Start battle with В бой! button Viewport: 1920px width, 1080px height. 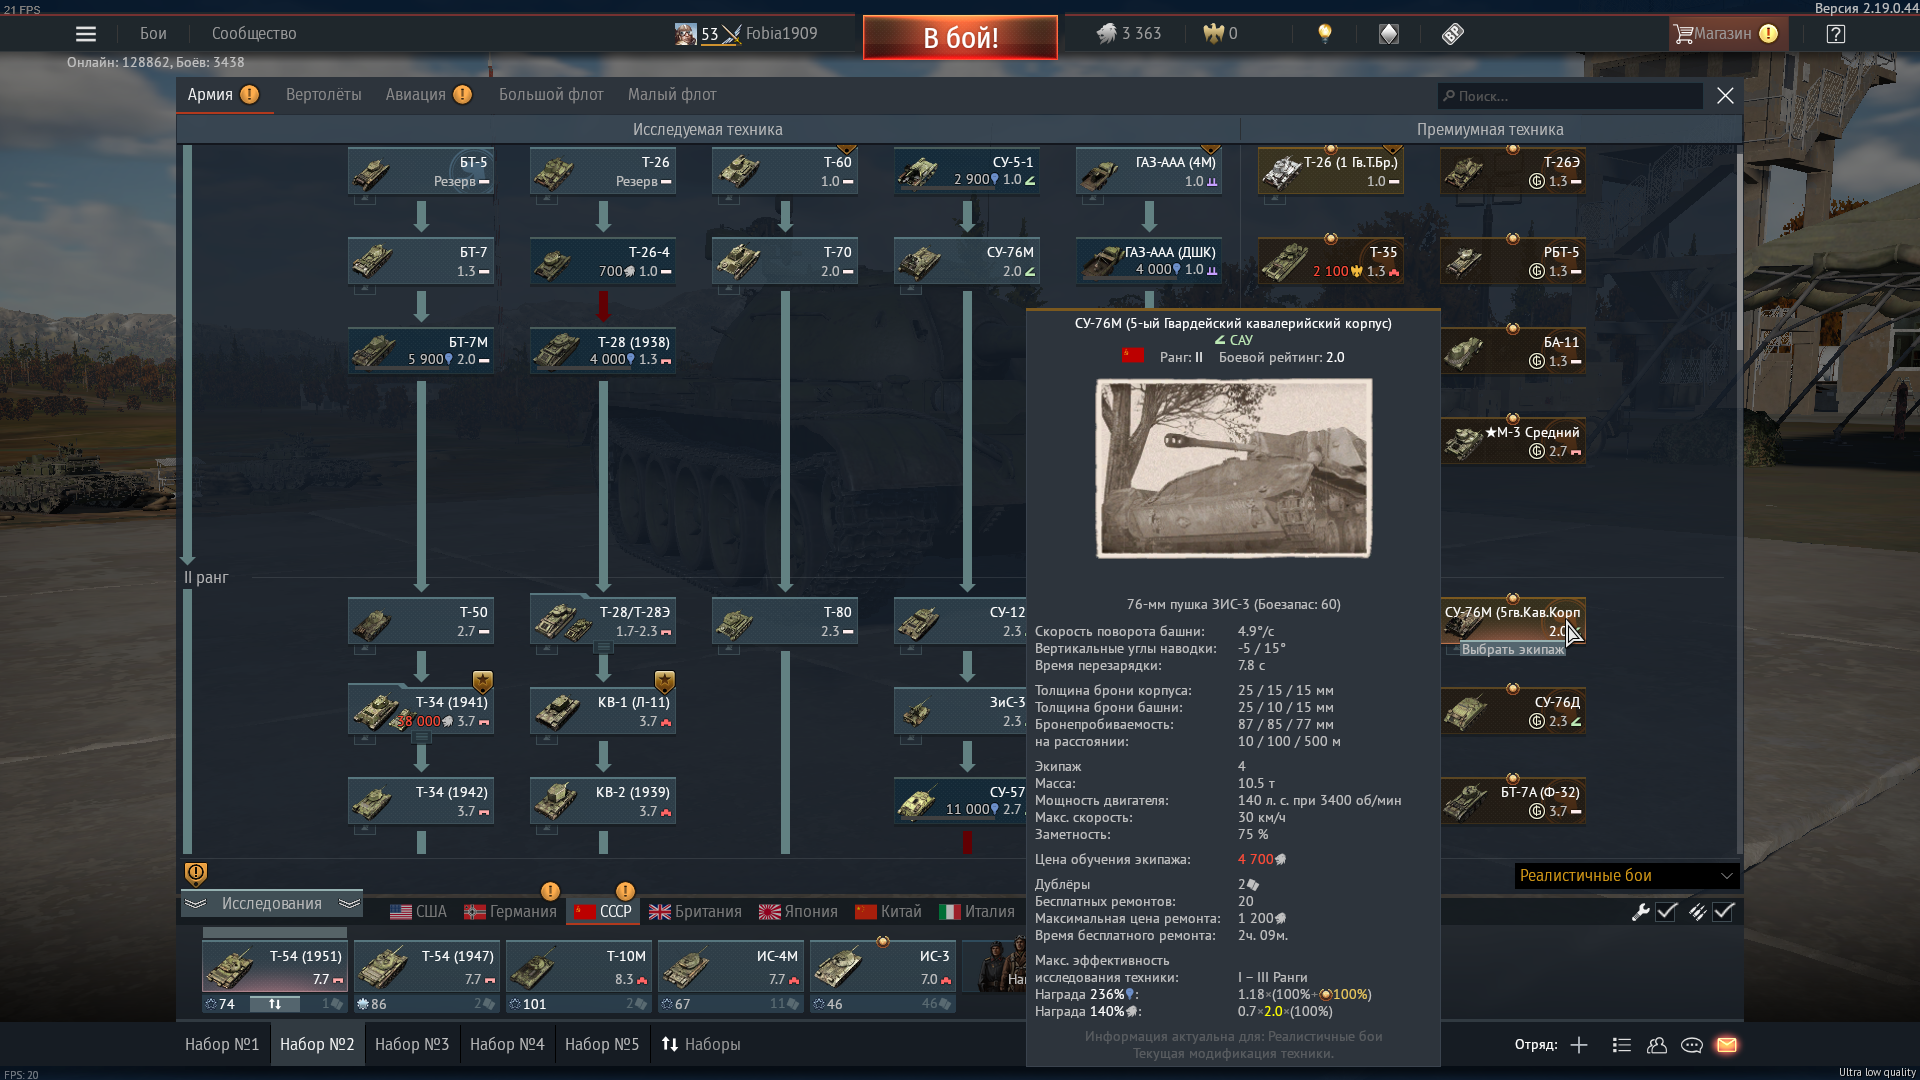pyautogui.click(x=960, y=38)
